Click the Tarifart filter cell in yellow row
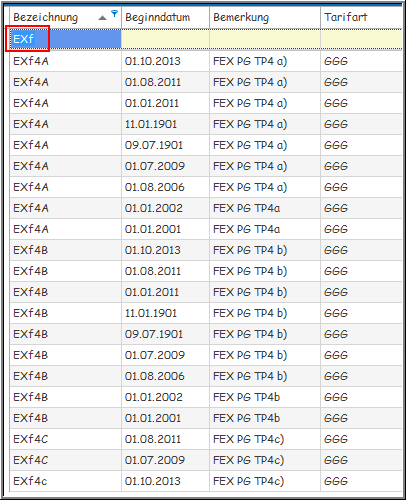406x500 pixels. pyautogui.click(x=361, y=39)
